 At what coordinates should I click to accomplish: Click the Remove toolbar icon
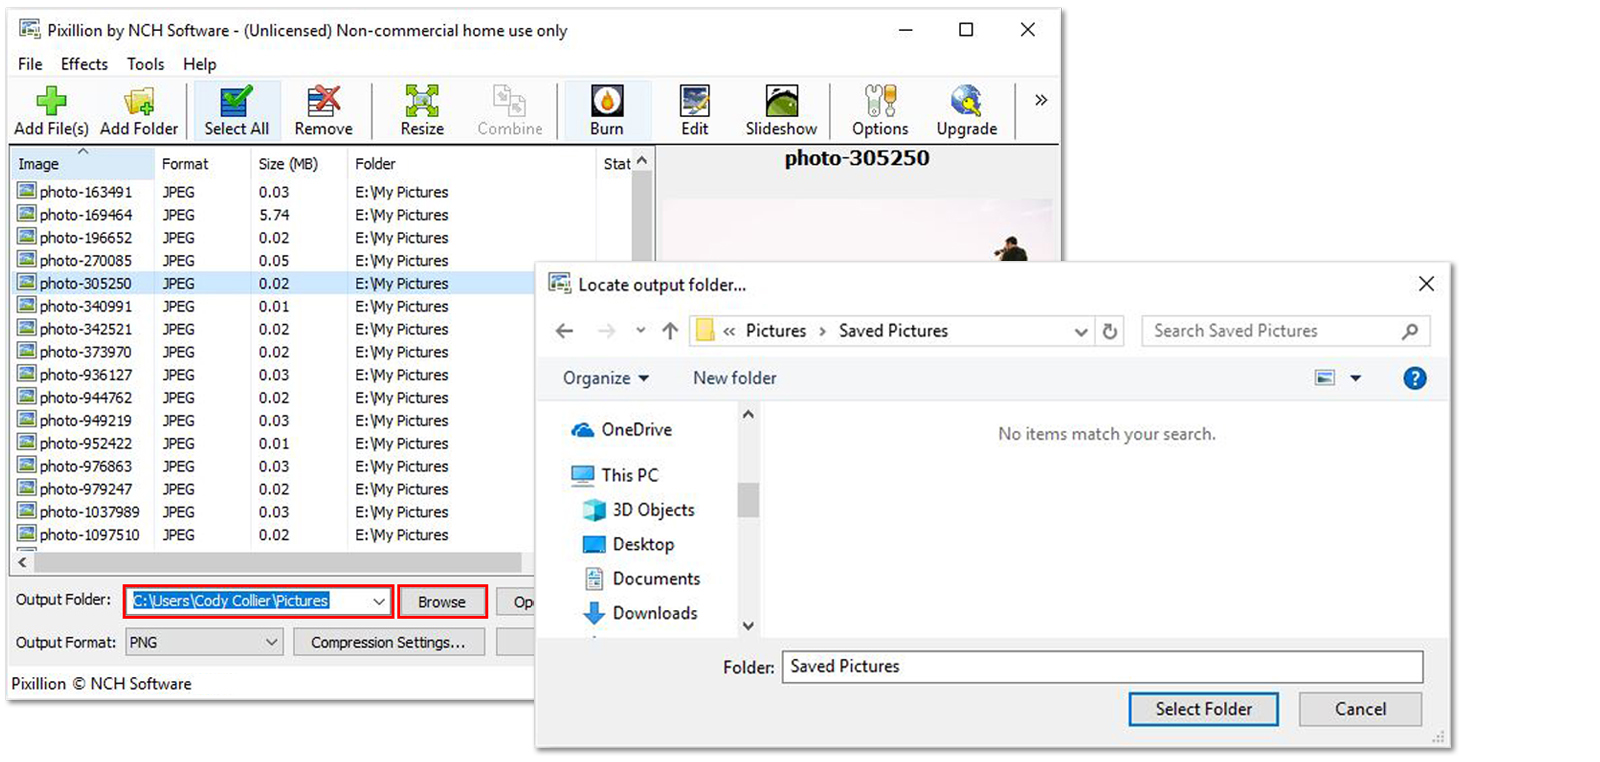[323, 111]
